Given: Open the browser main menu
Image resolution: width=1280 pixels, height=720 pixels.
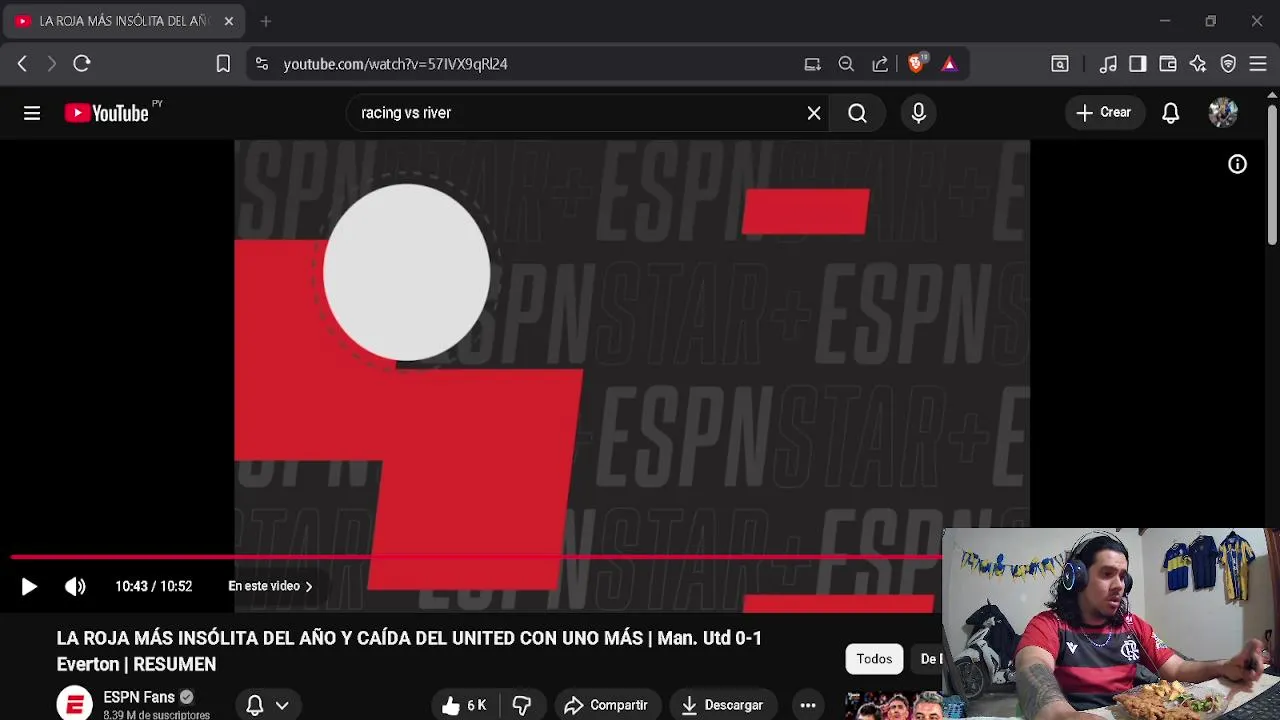Looking at the screenshot, I should (x=1258, y=64).
